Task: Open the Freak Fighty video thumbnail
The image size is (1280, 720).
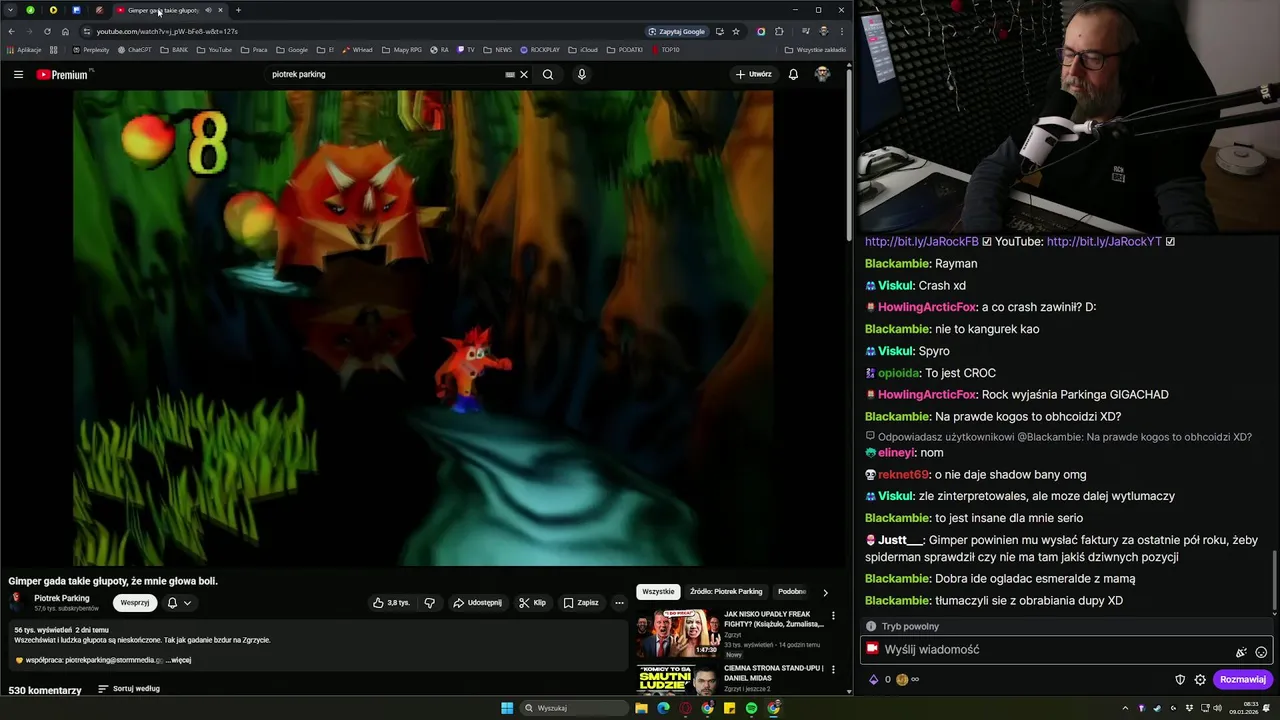Action: [x=679, y=632]
